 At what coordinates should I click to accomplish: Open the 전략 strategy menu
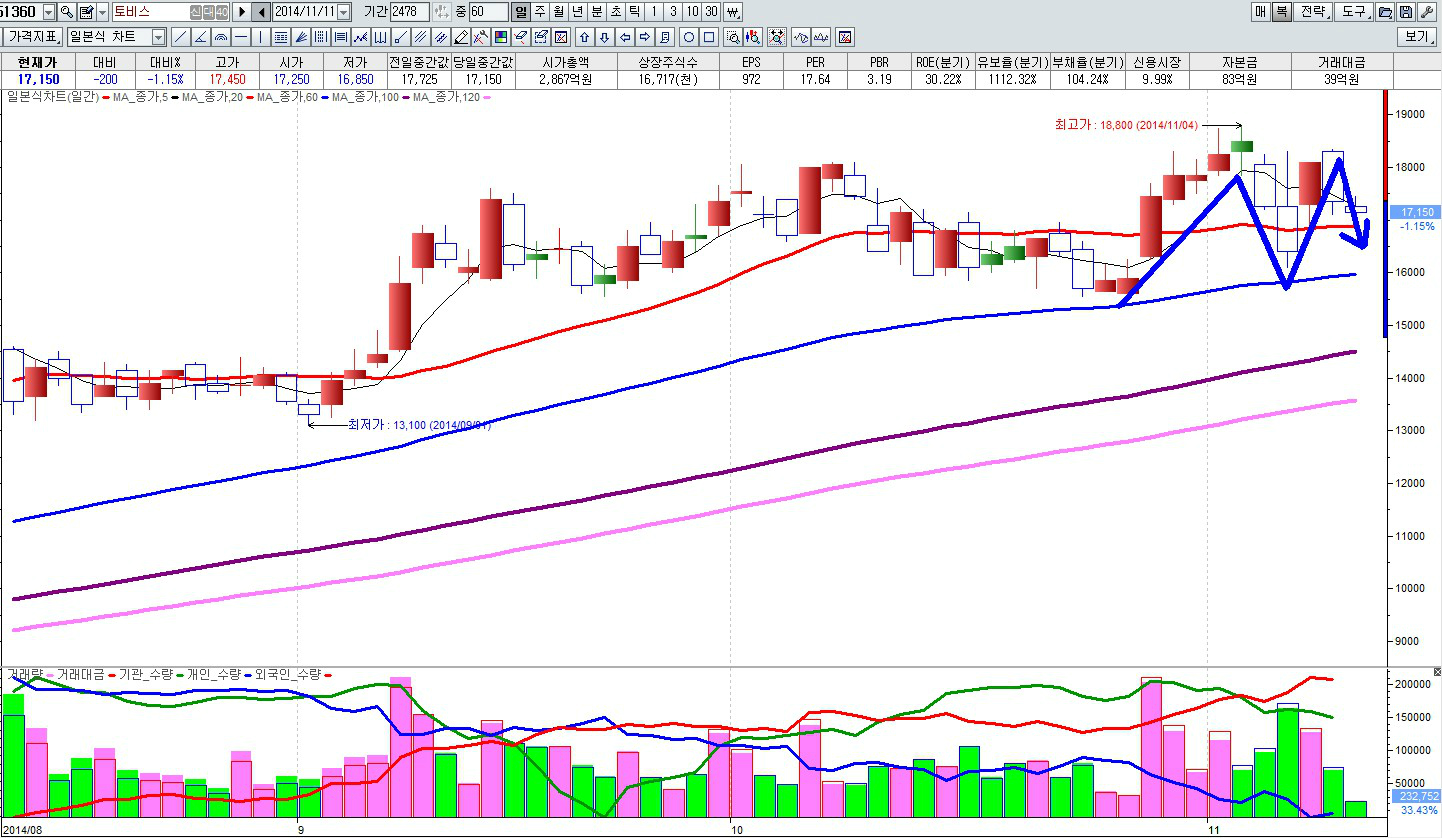pyautogui.click(x=1312, y=12)
